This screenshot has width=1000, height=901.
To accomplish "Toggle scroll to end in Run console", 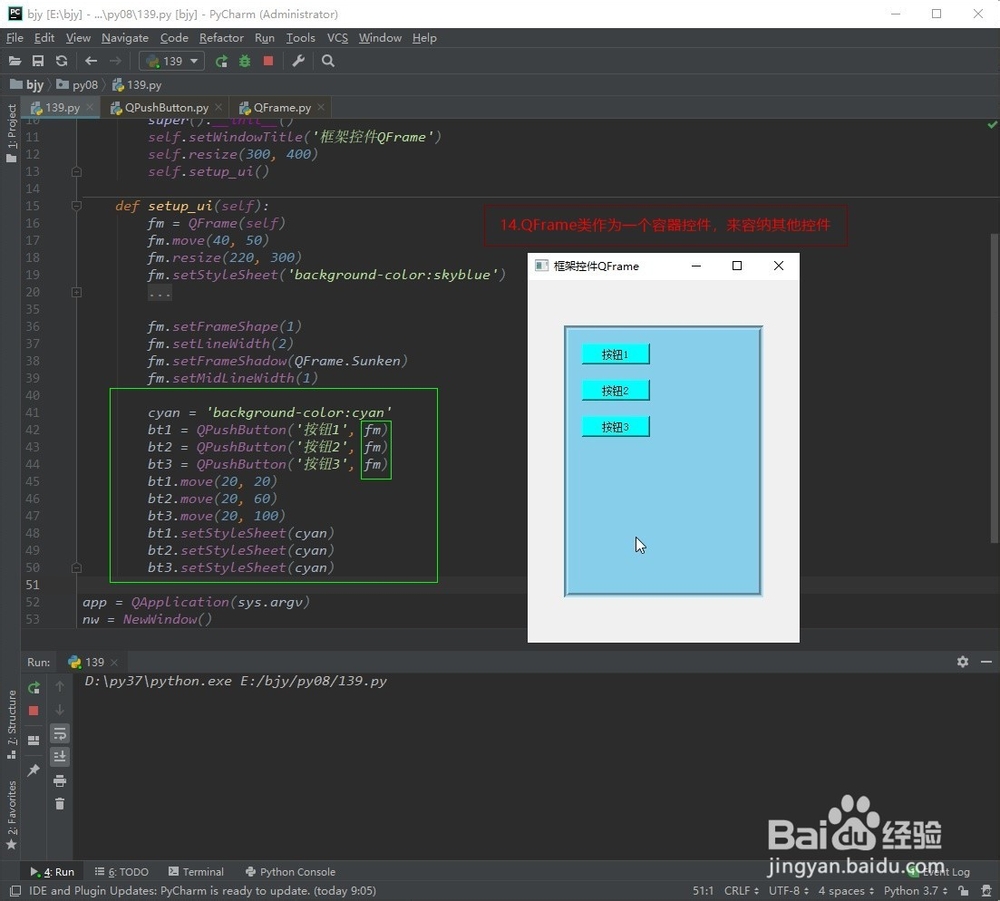I will (59, 757).
